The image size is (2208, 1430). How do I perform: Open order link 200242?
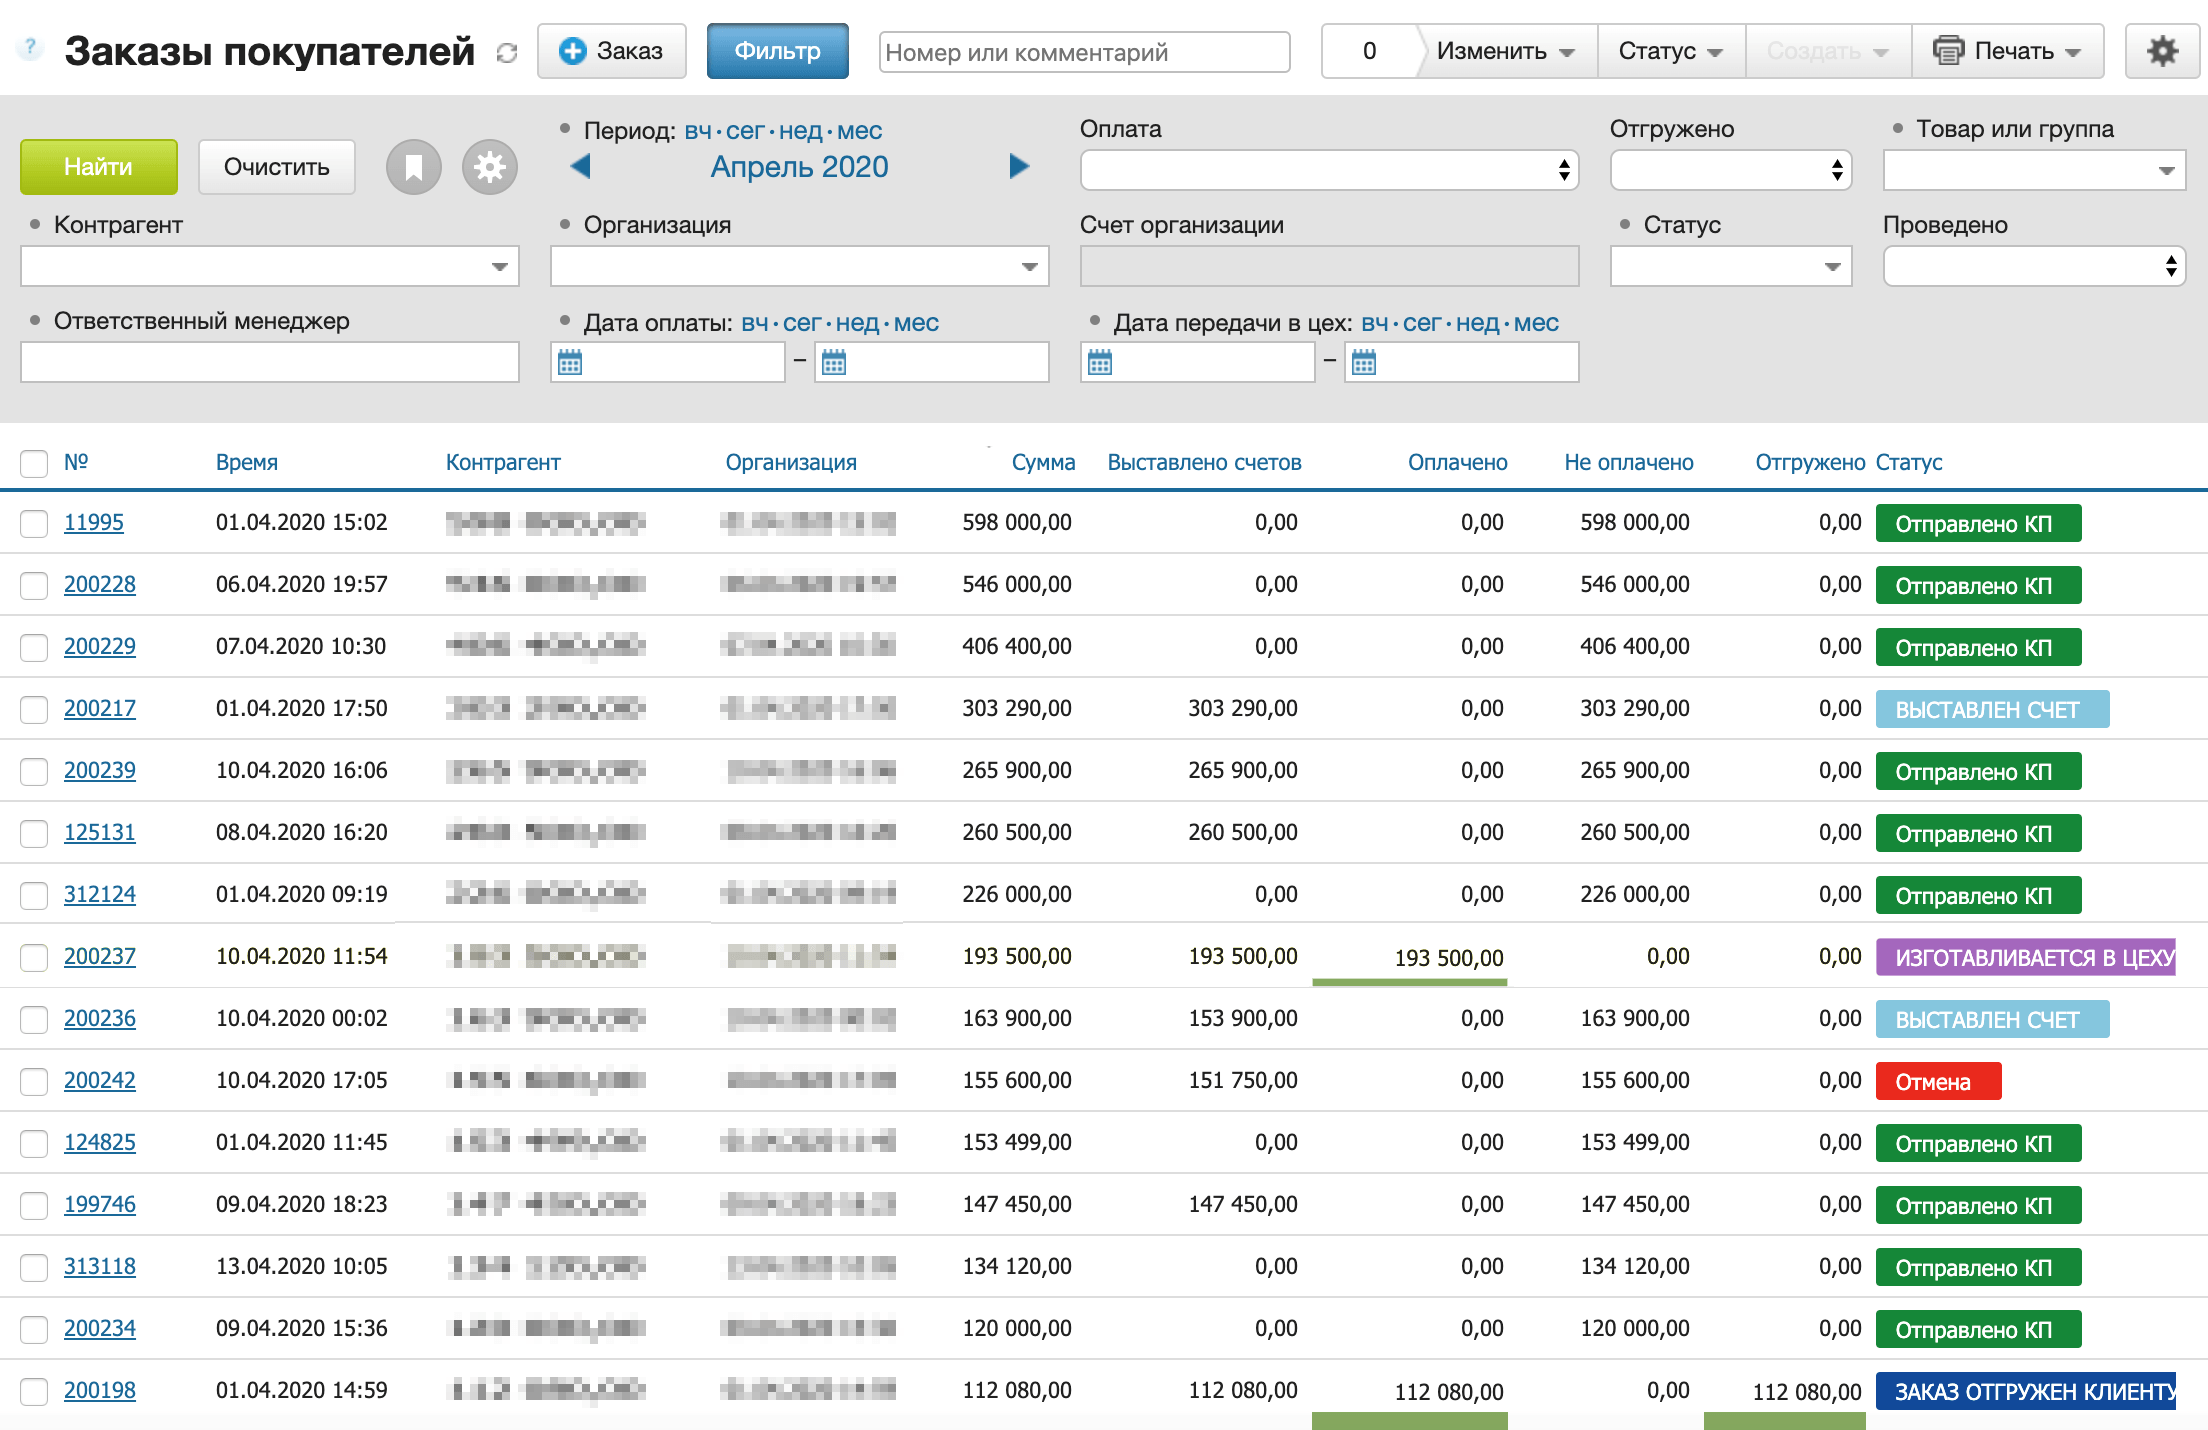click(100, 1080)
